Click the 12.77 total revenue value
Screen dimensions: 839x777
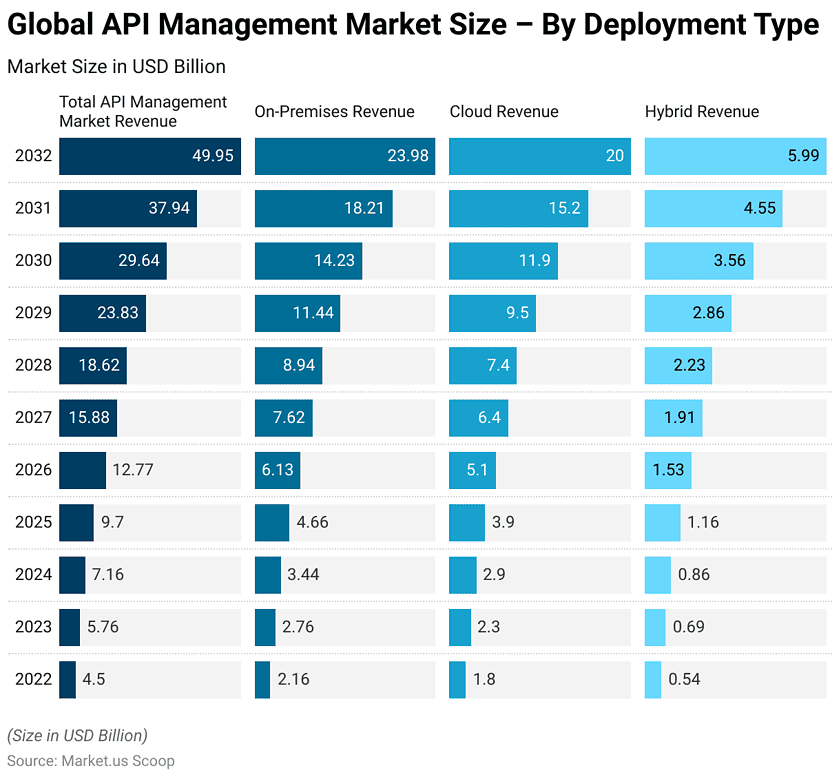point(133,470)
